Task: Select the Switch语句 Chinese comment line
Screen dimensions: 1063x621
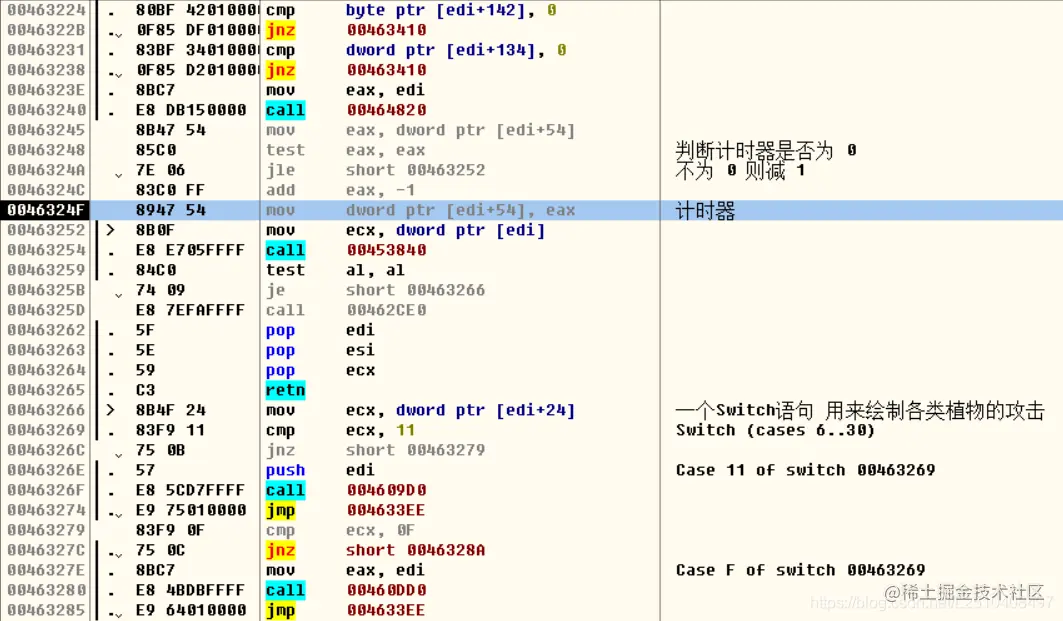Action: 860,410
